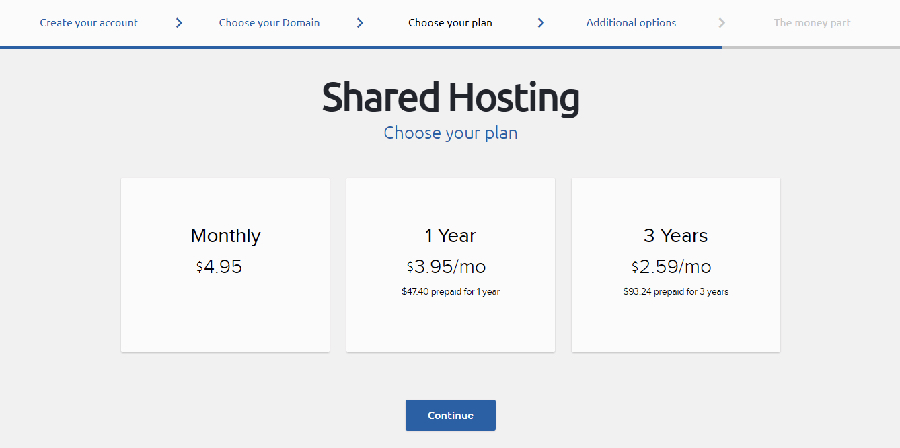Click the $4.95 monthly price
Viewport: 900px width, 448px height.
220,267
